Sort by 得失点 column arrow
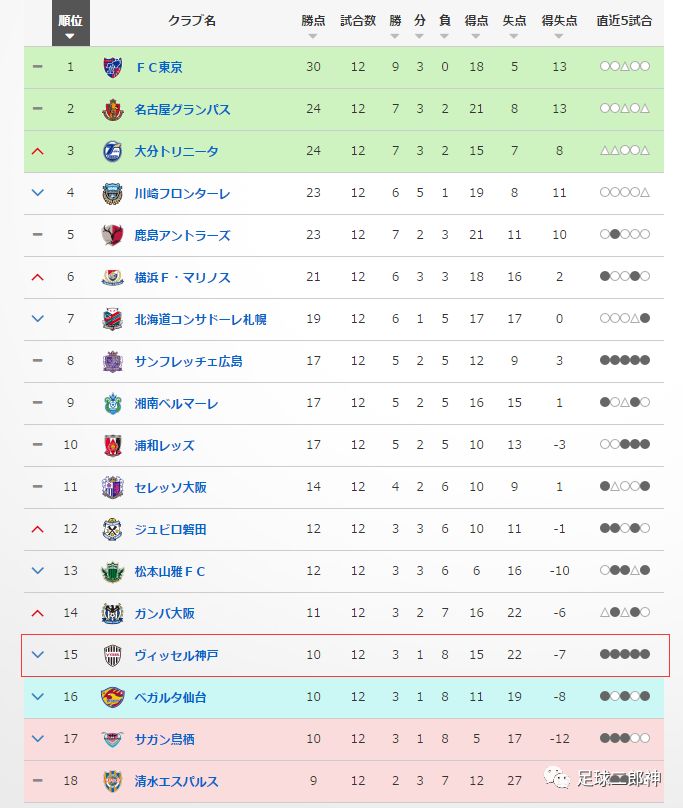 559,36
